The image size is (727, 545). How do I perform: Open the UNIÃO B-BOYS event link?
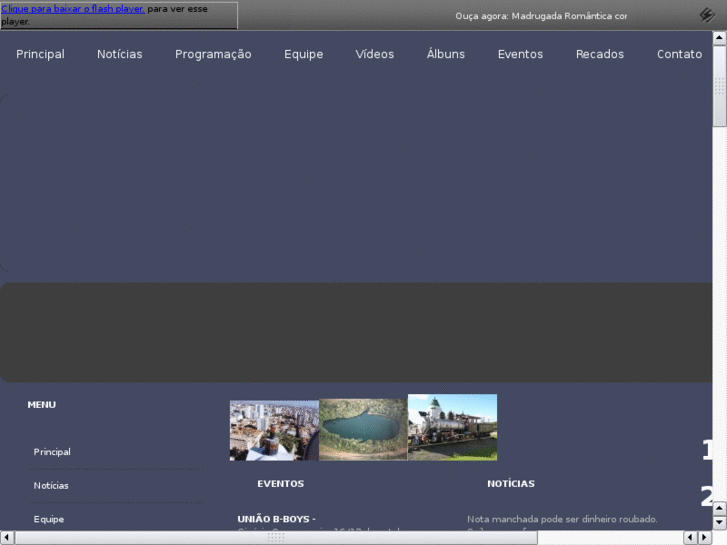click(276, 519)
